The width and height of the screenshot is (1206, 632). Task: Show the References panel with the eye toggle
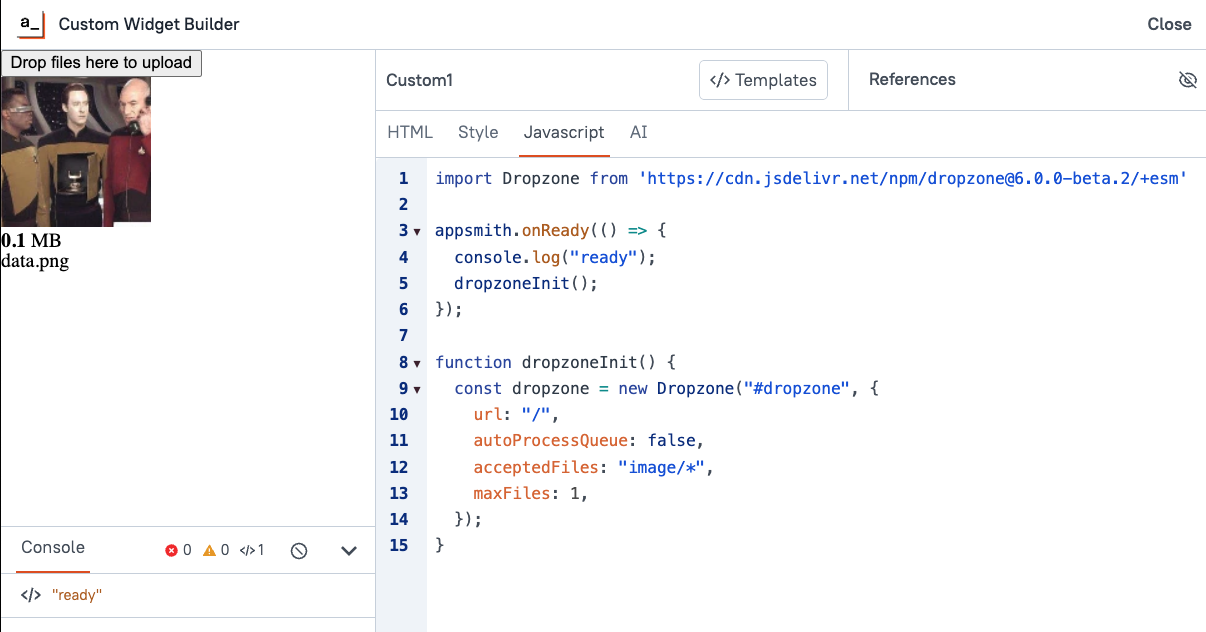pyautogui.click(x=1187, y=79)
